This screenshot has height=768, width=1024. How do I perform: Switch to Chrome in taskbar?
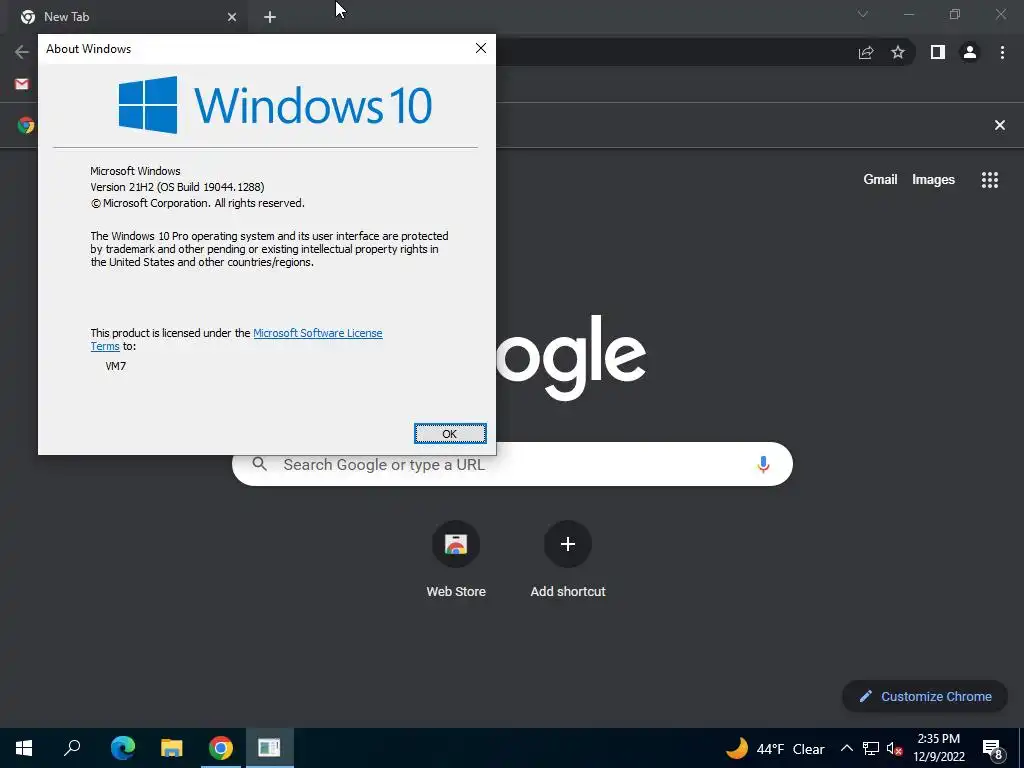[x=221, y=748]
